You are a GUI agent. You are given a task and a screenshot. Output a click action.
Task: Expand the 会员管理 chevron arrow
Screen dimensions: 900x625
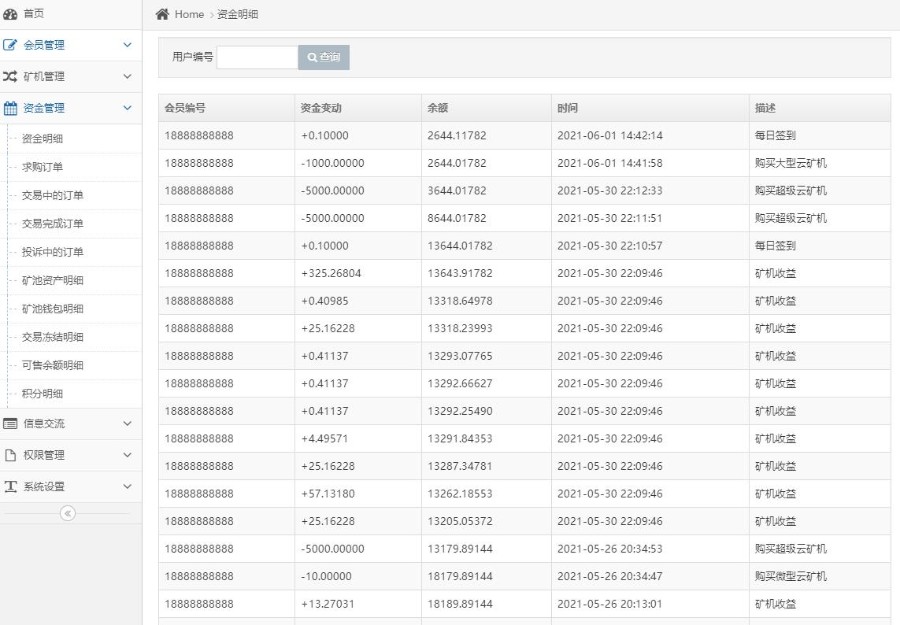coord(127,45)
